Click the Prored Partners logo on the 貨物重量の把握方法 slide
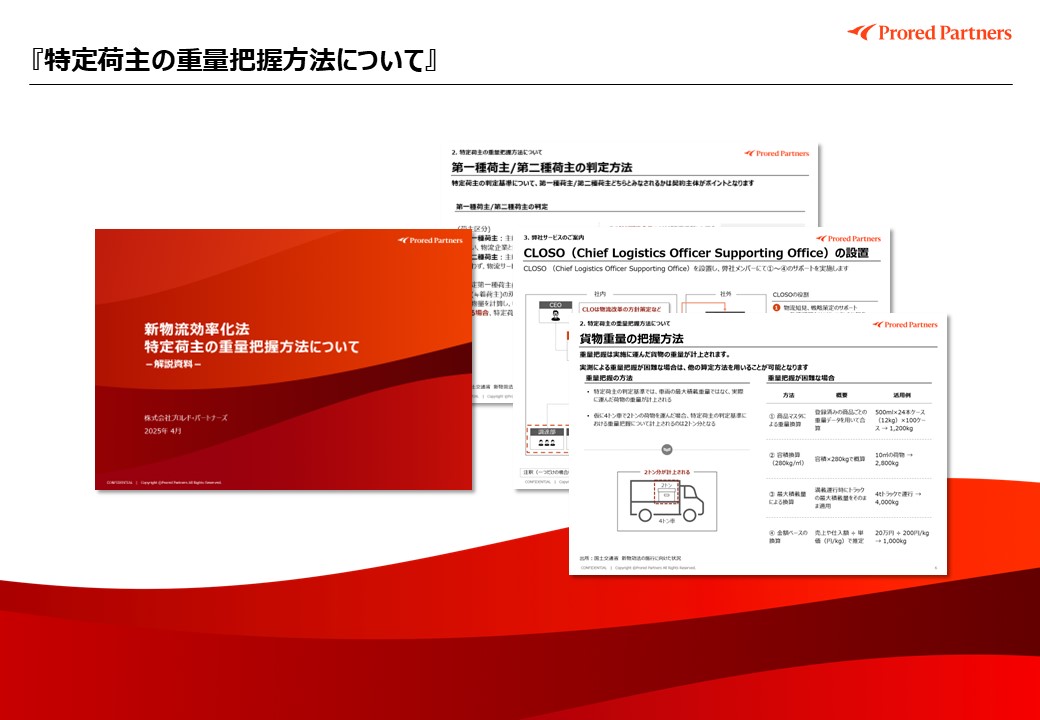1040x720 pixels. (x=905, y=324)
